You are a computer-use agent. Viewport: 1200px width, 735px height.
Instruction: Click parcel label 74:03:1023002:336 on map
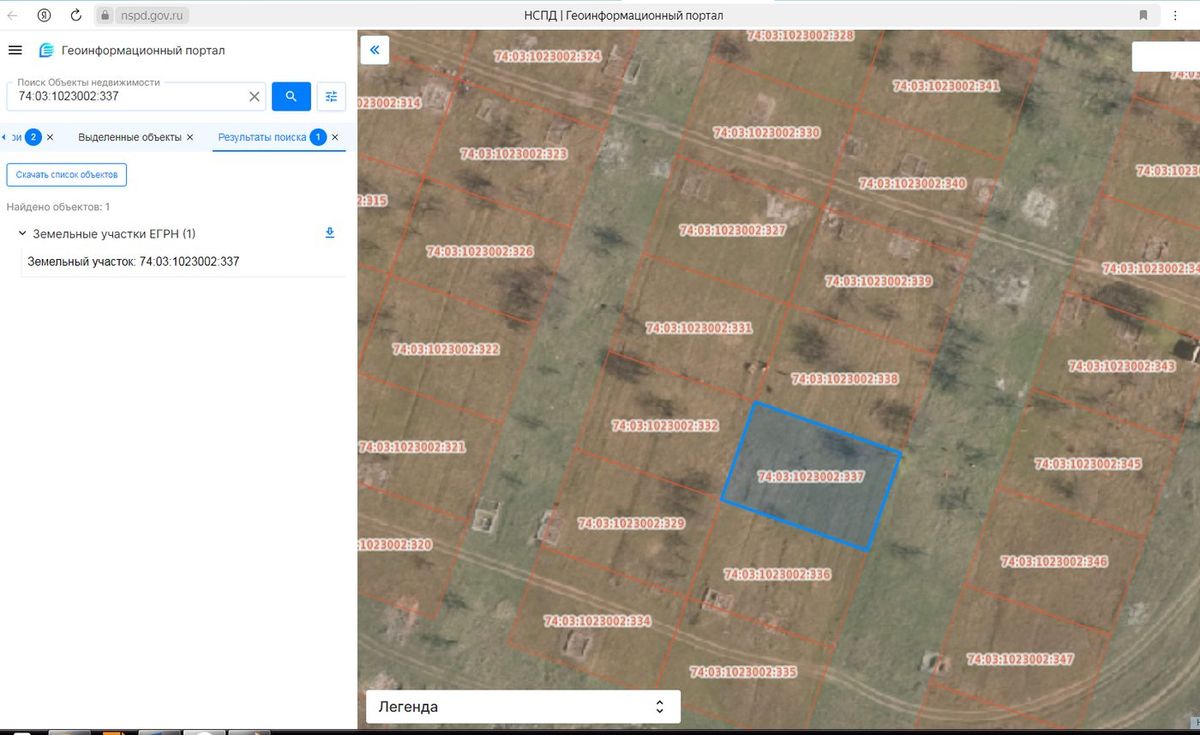tap(777, 574)
